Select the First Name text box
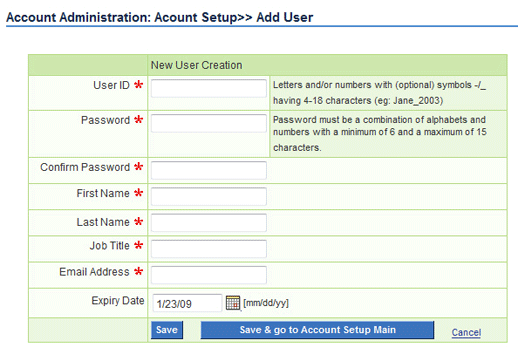This screenshot has width=518, height=361. click(209, 196)
